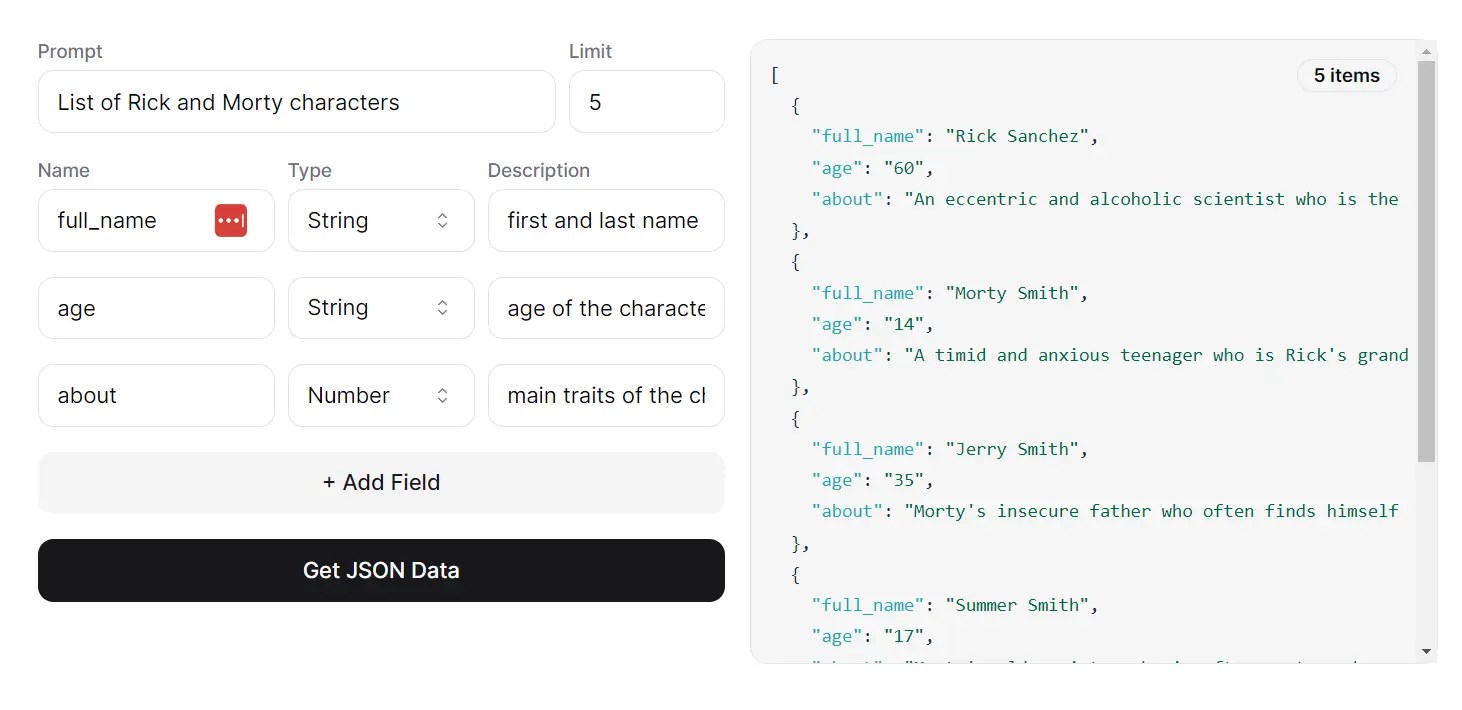The width and height of the screenshot is (1462, 710).
Task: Click the age name input field
Action: tap(155, 308)
